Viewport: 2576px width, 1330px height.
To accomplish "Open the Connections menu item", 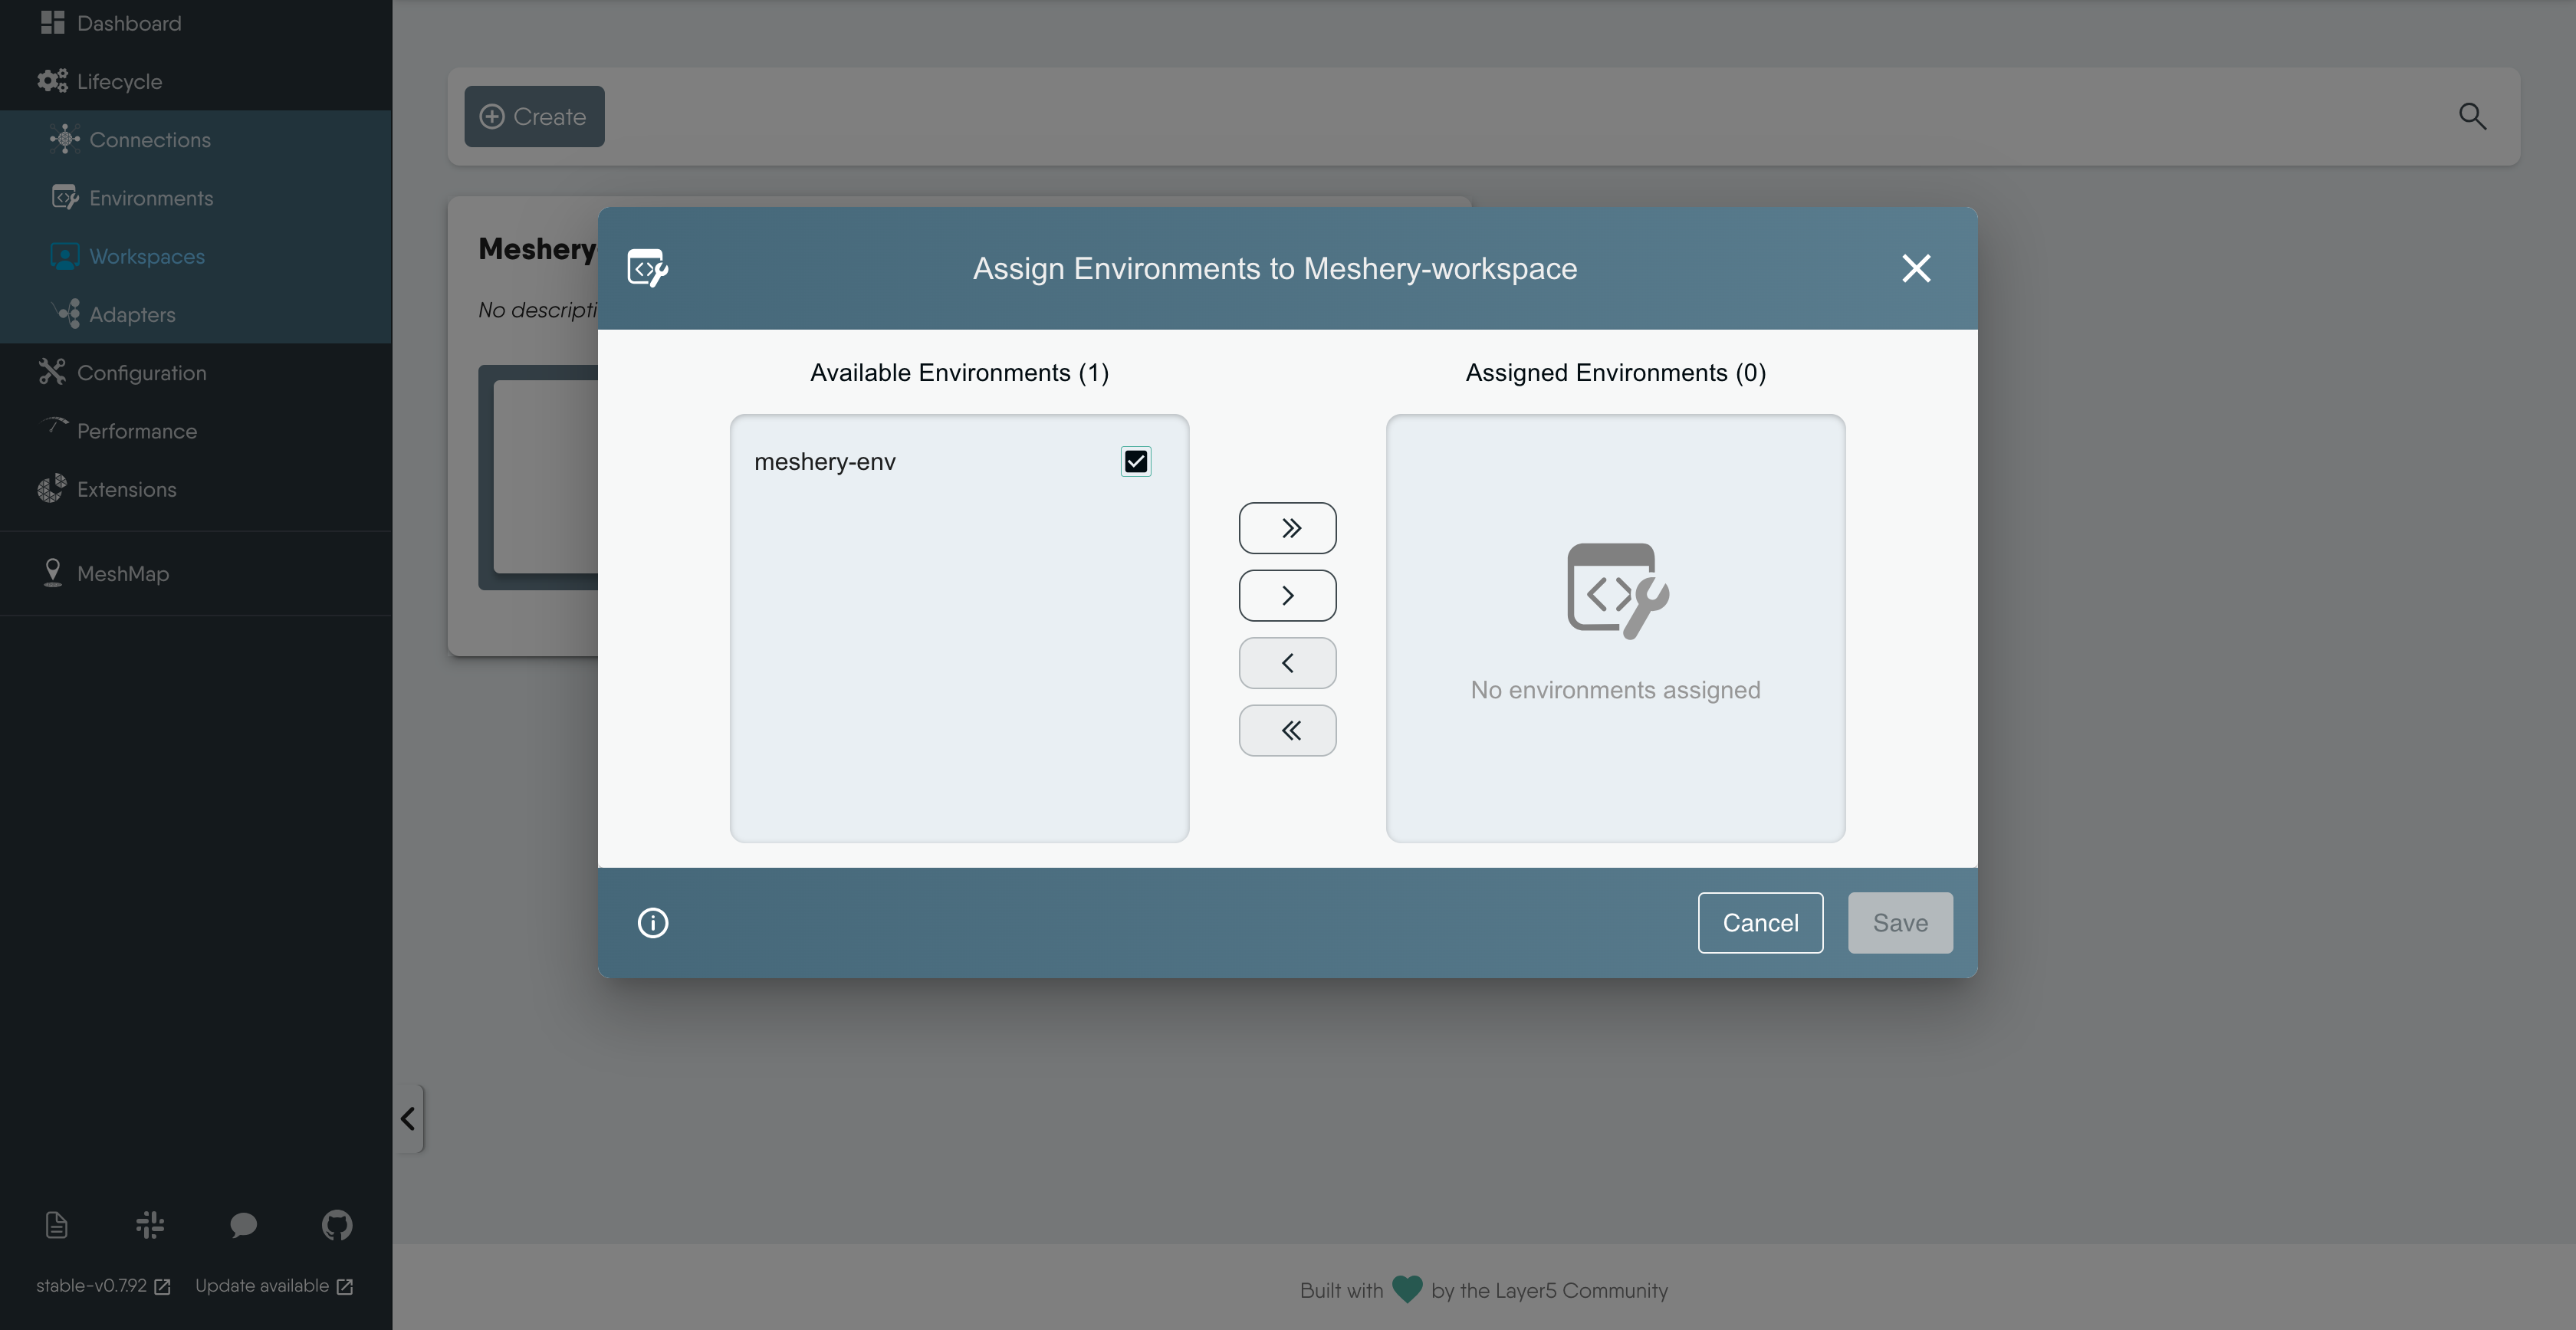I will pos(149,140).
